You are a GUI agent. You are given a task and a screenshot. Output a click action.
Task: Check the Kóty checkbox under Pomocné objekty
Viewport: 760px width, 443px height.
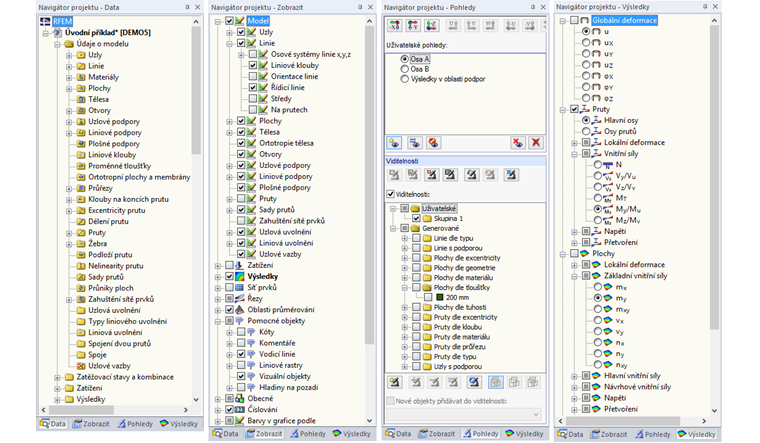(241, 332)
